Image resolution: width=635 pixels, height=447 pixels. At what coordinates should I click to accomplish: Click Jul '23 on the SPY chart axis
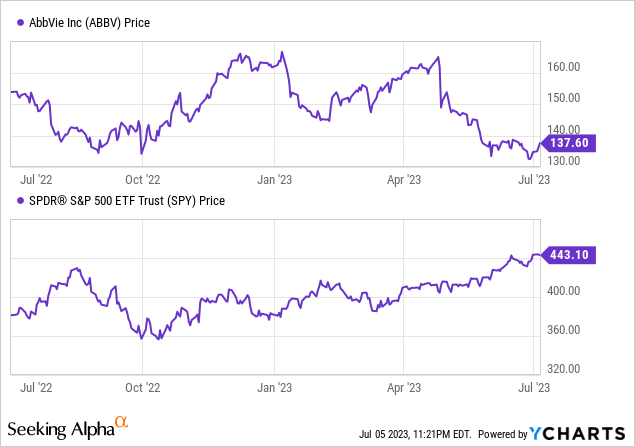point(531,384)
